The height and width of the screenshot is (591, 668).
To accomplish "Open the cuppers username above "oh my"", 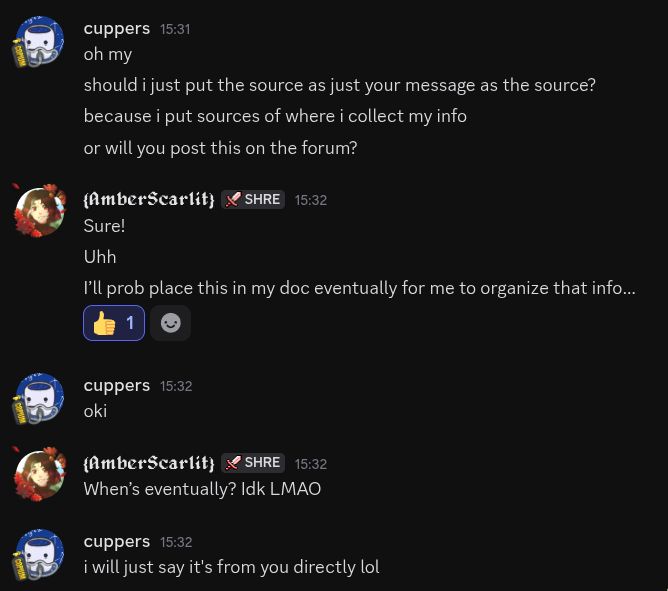I will click(x=117, y=29).
